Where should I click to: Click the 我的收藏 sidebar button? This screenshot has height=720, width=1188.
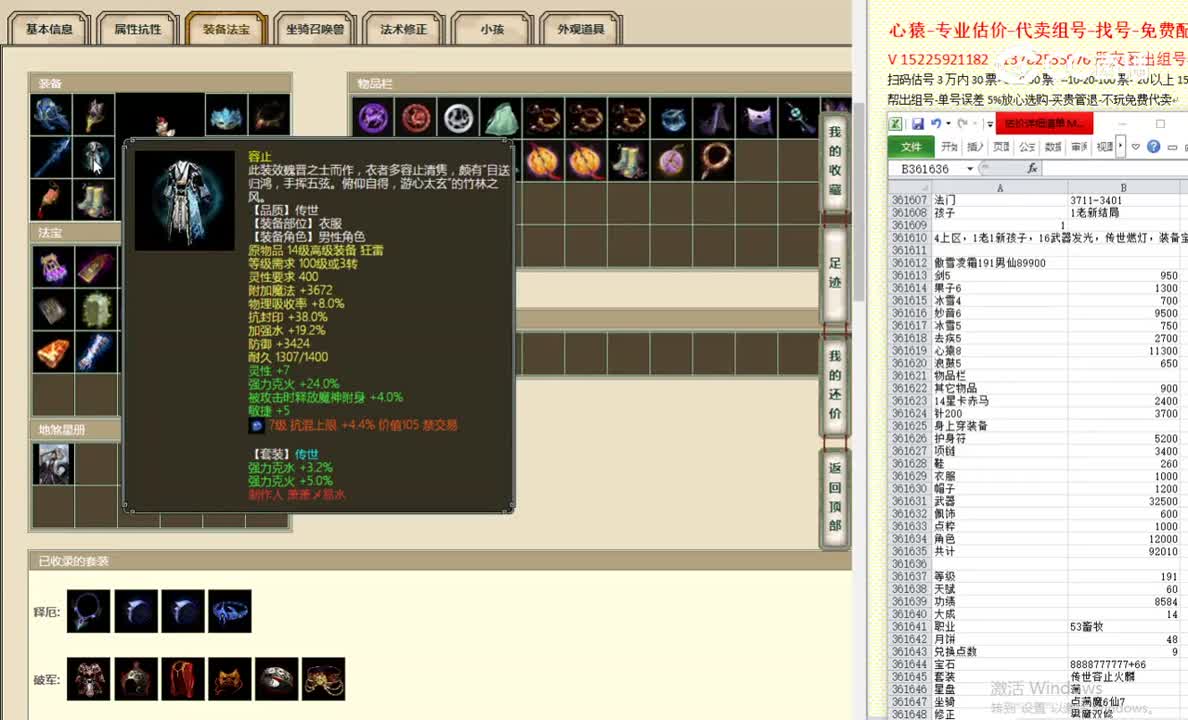835,145
